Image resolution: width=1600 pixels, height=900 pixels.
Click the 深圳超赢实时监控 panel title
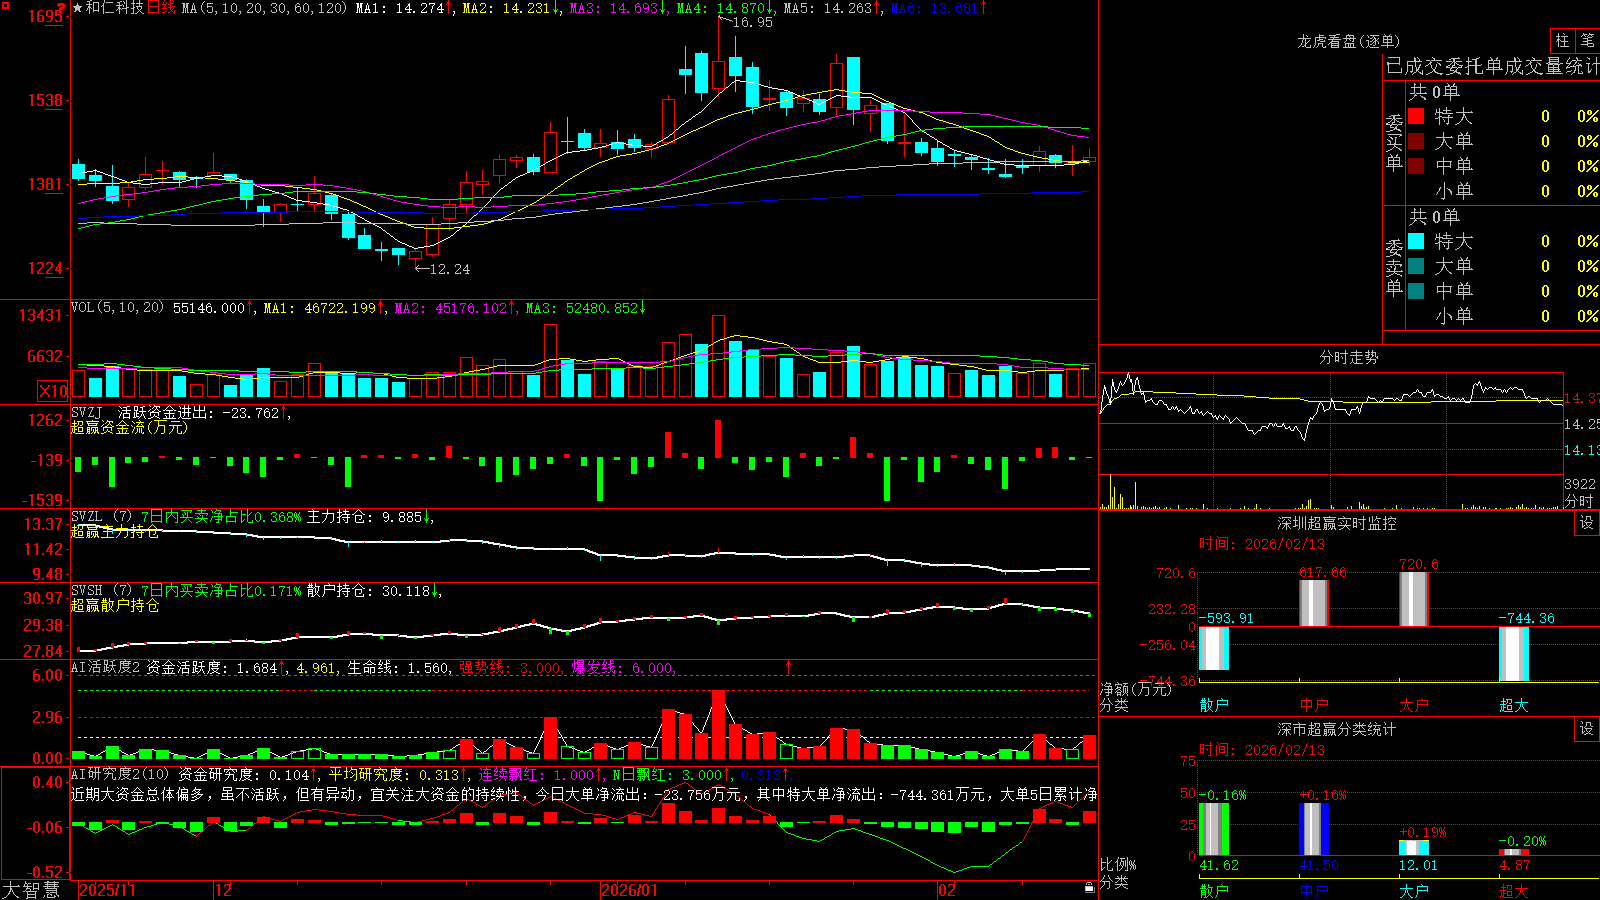pos(1336,523)
